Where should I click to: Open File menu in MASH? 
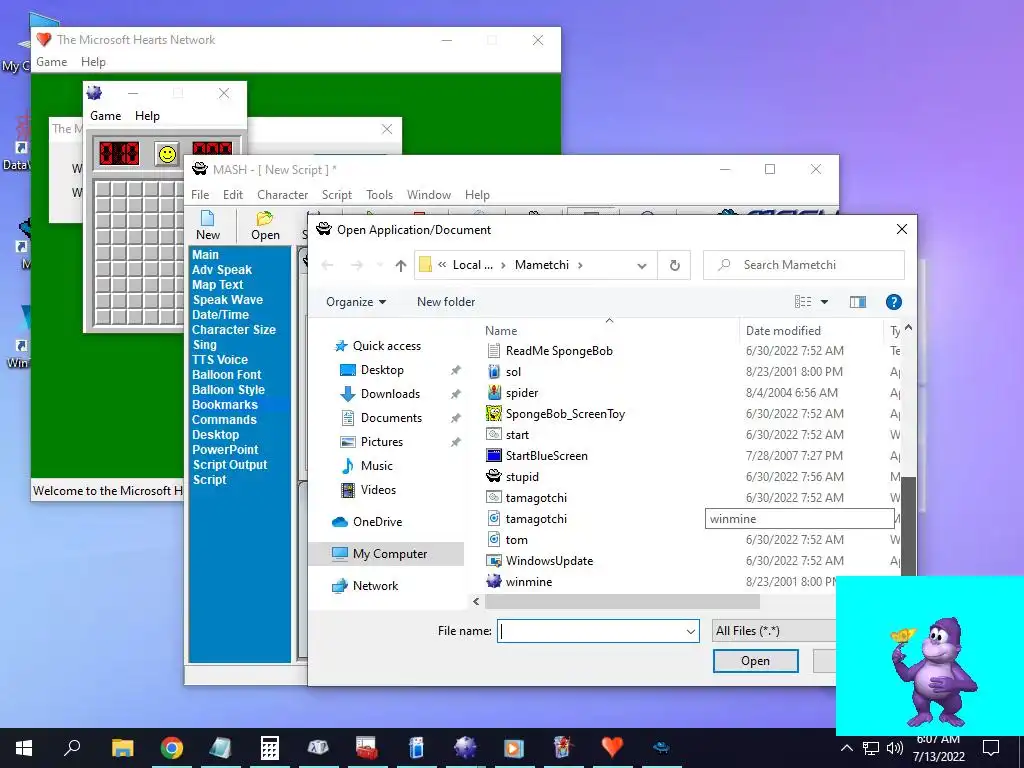click(200, 195)
